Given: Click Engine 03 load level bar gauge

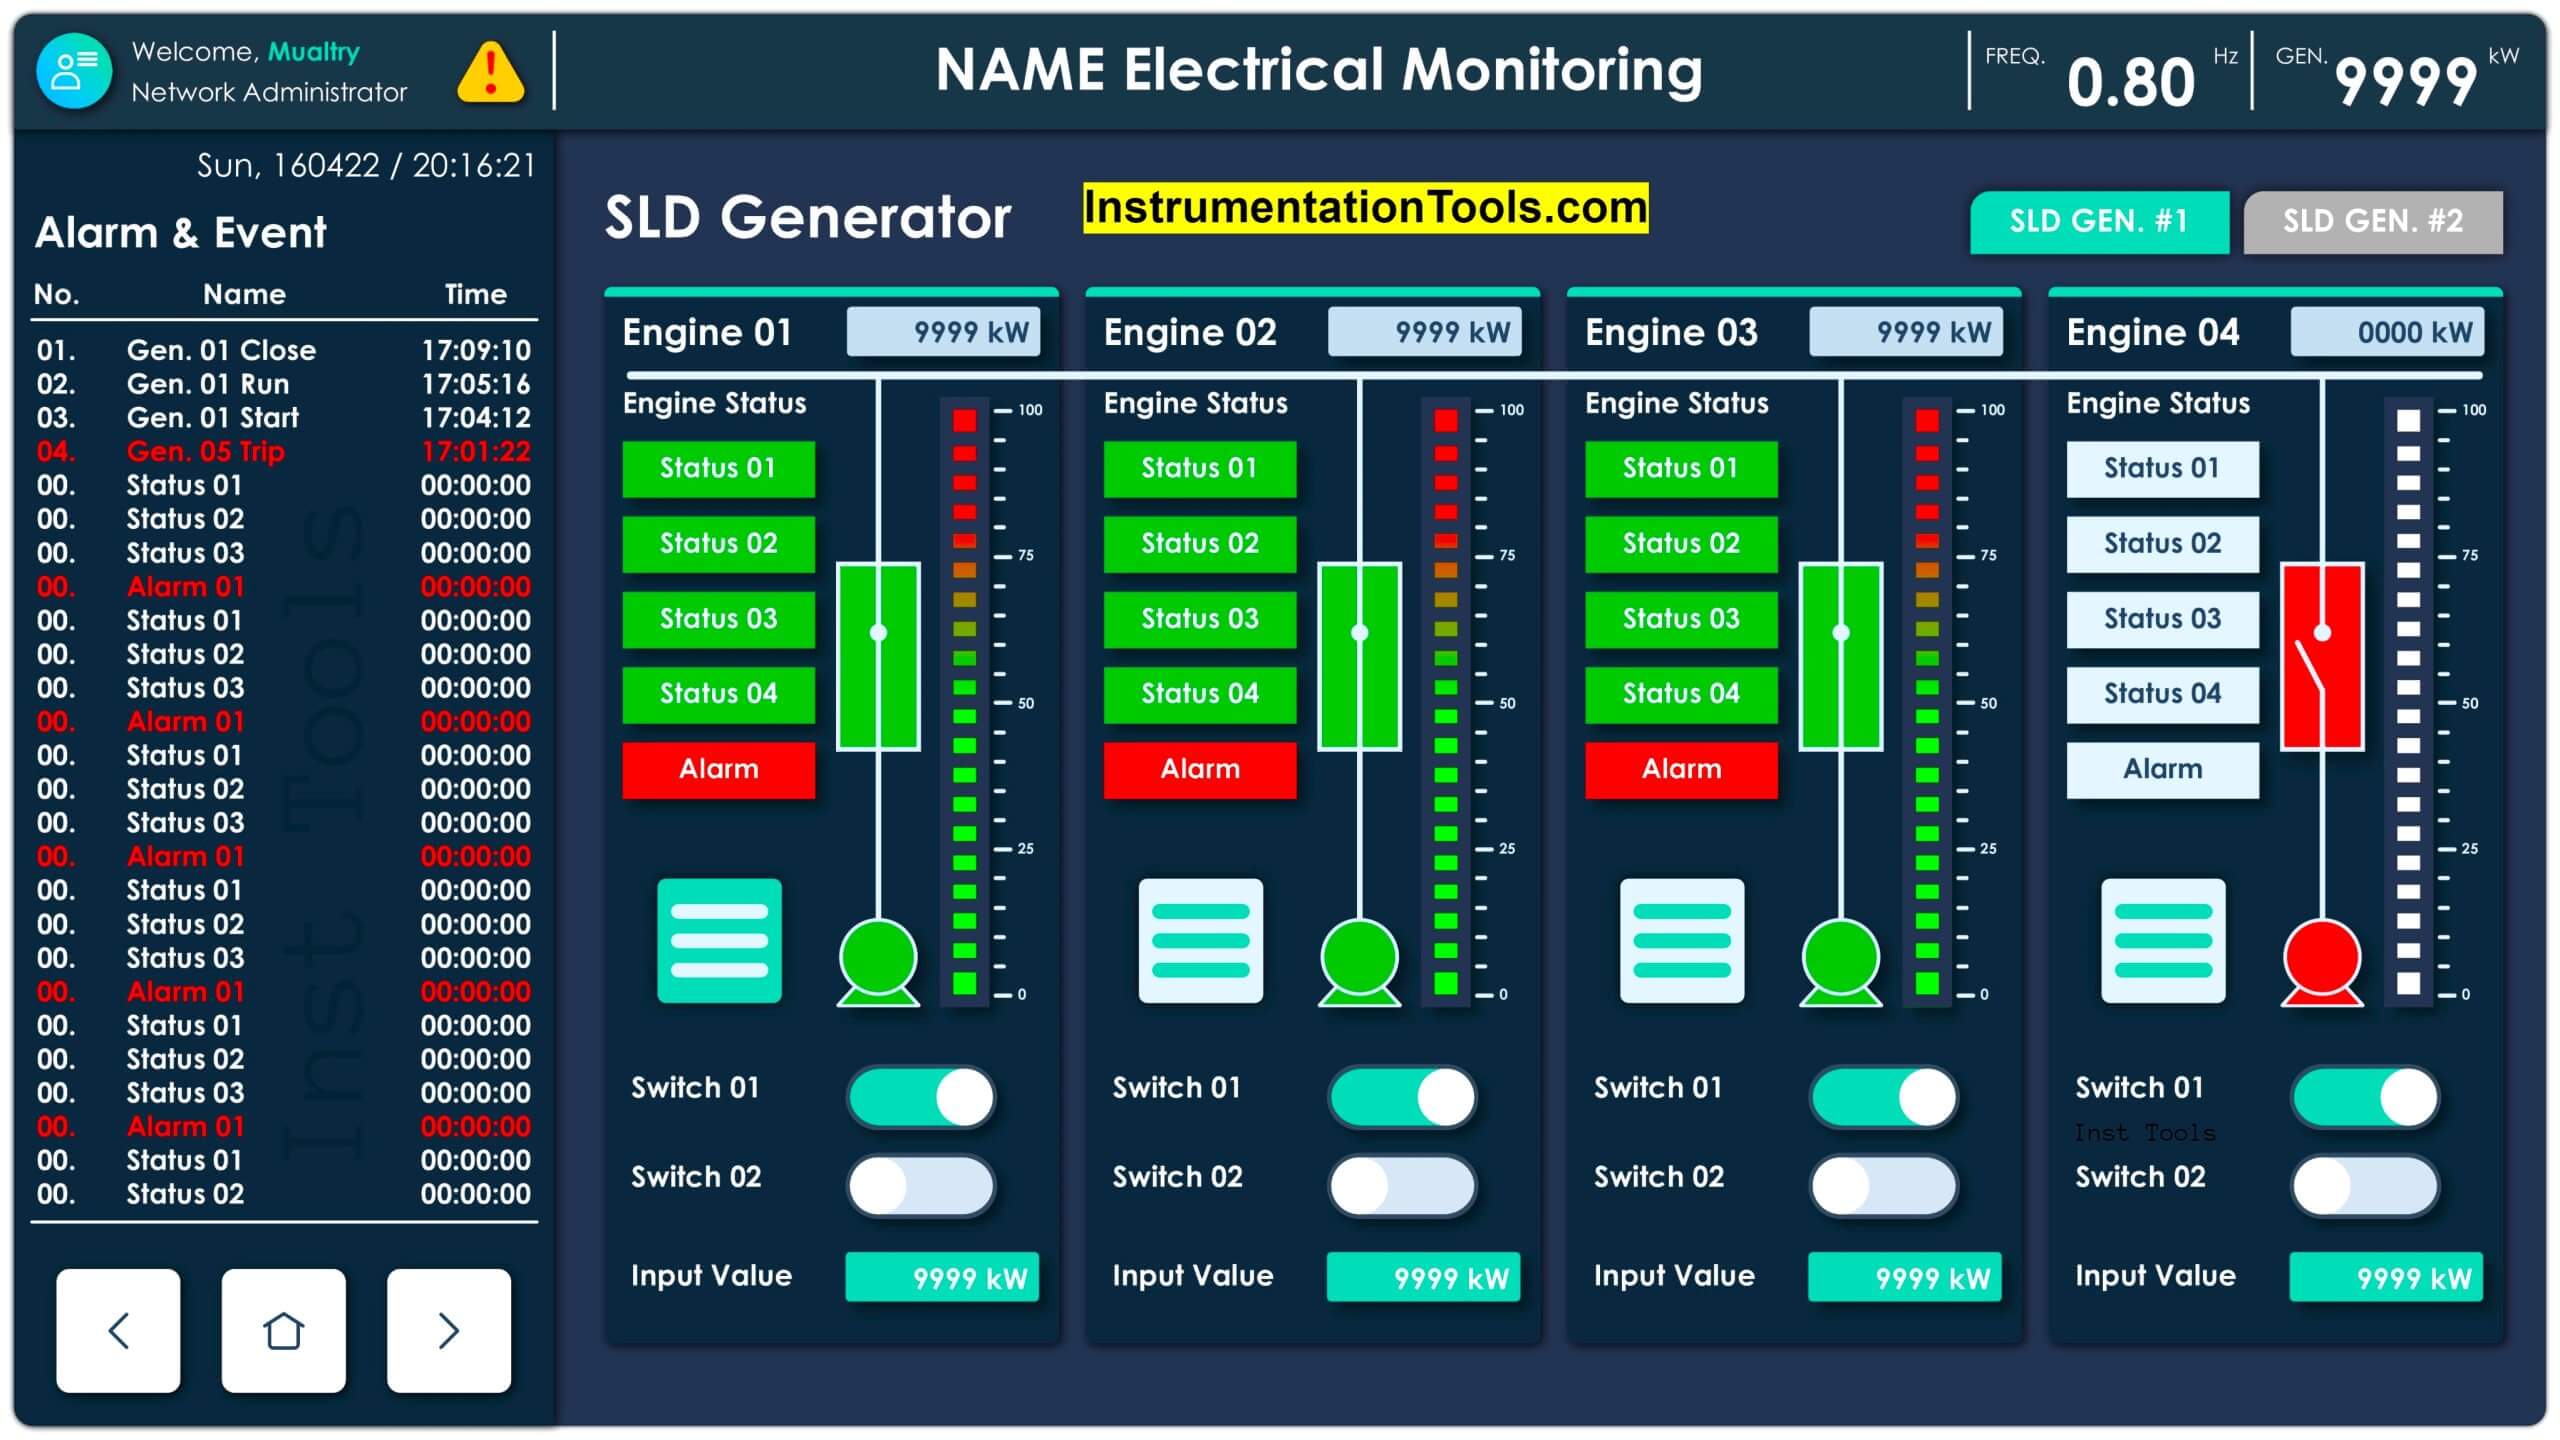Looking at the screenshot, I should (x=1927, y=702).
